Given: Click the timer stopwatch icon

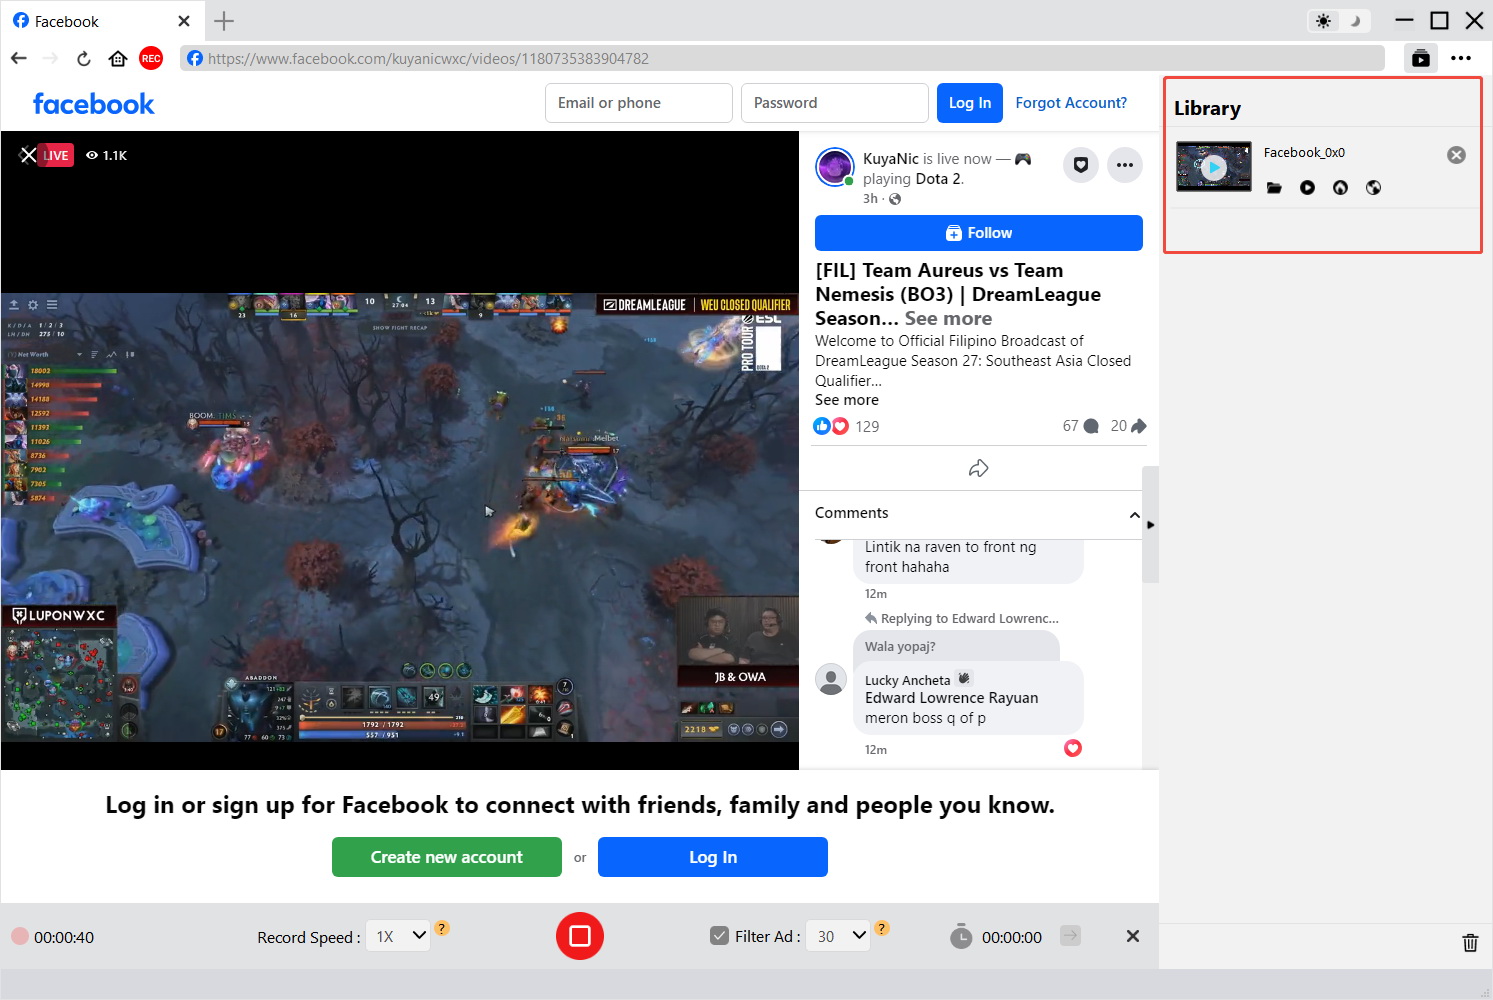Looking at the screenshot, I should coord(961,936).
